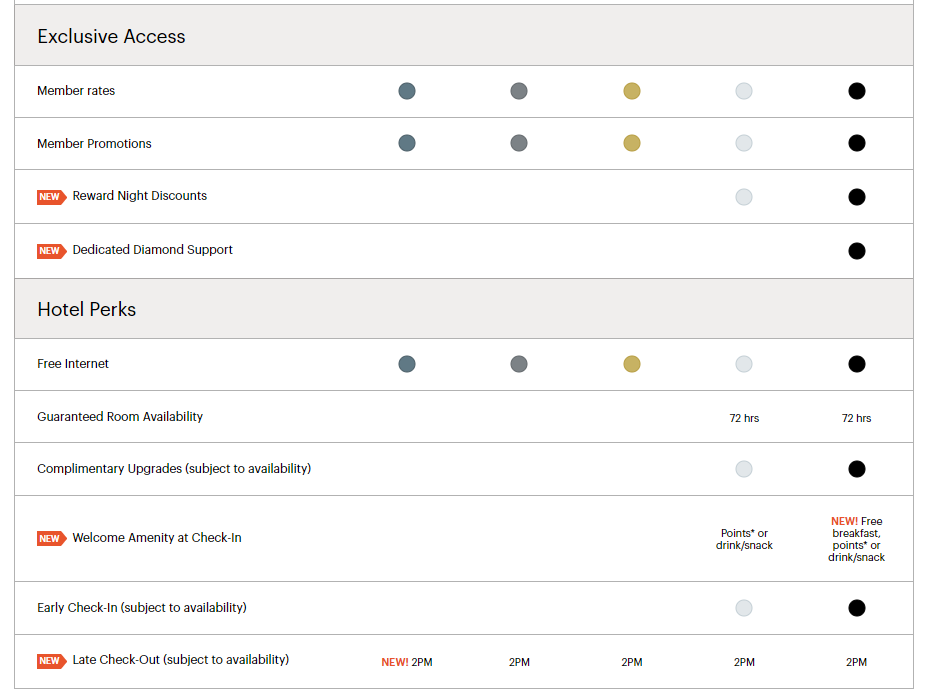The width and height of the screenshot is (926, 696).
Task: Click the blue dot for Member rates
Action: click(407, 90)
